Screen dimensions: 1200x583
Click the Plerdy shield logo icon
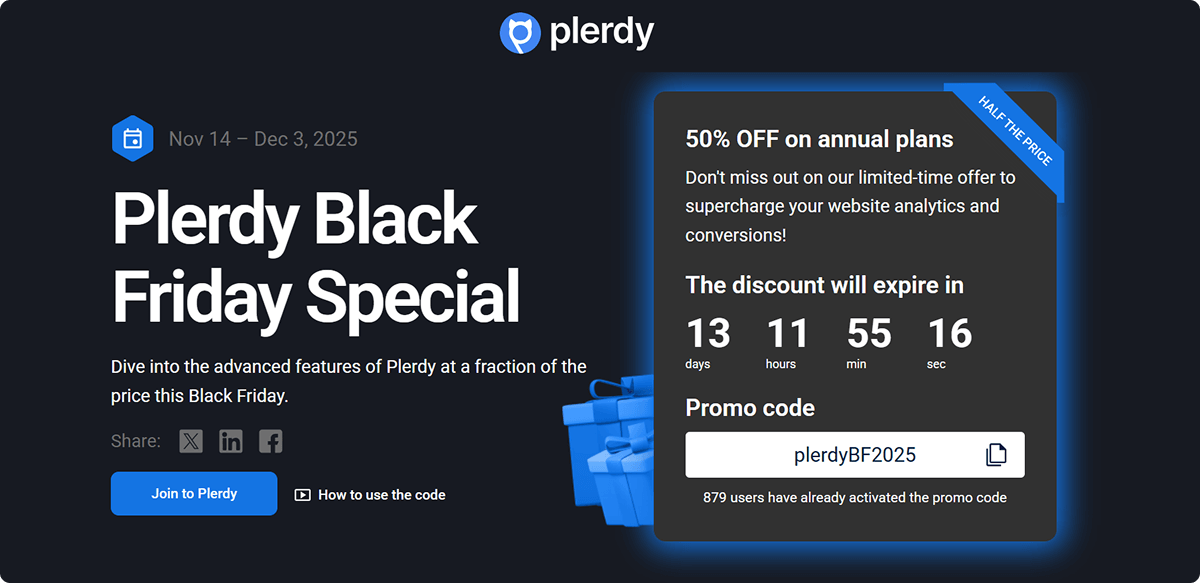tap(518, 32)
